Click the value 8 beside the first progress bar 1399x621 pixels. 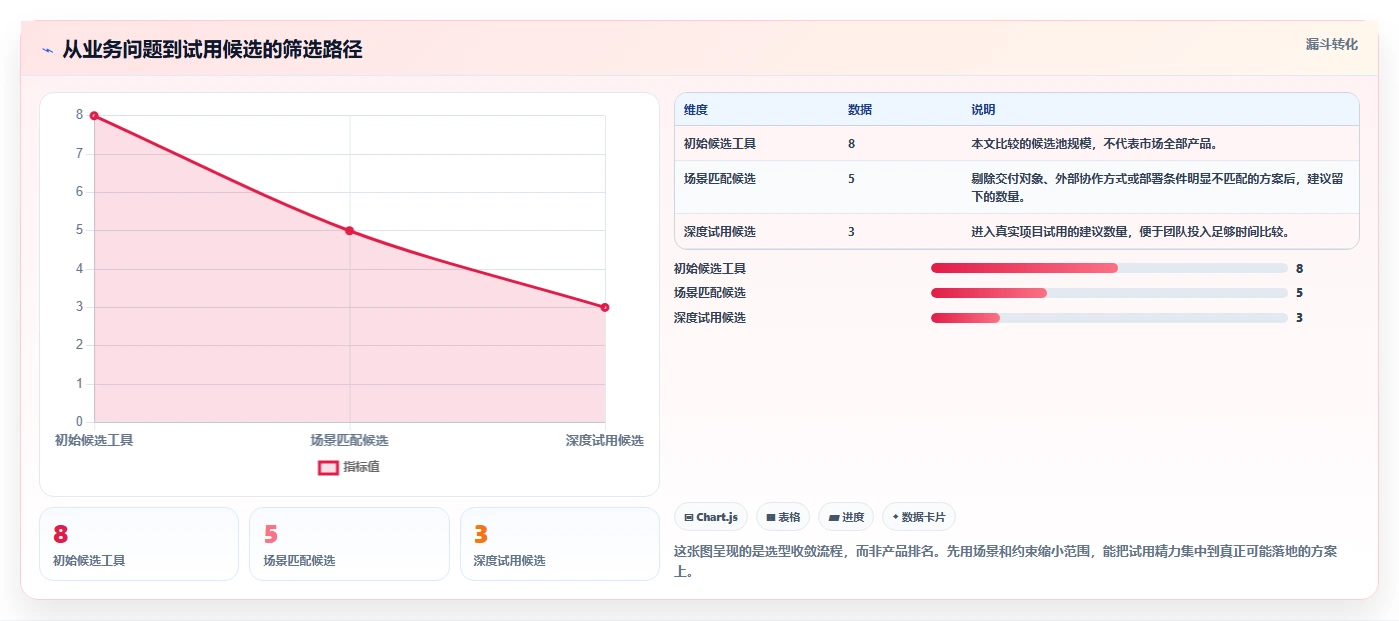[x=1300, y=269]
